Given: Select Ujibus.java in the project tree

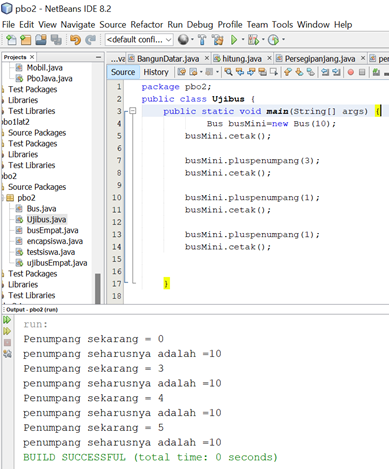Looking at the screenshot, I should (x=46, y=220).
